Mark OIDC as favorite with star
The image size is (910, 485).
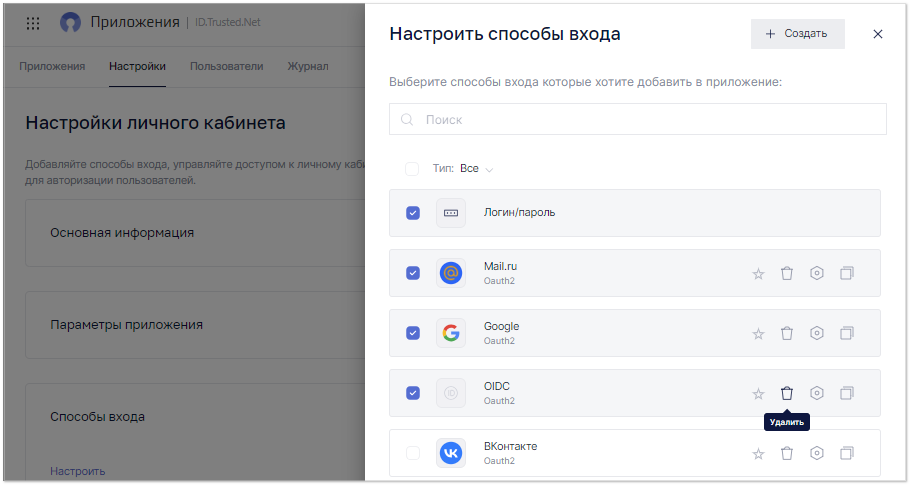(x=758, y=394)
